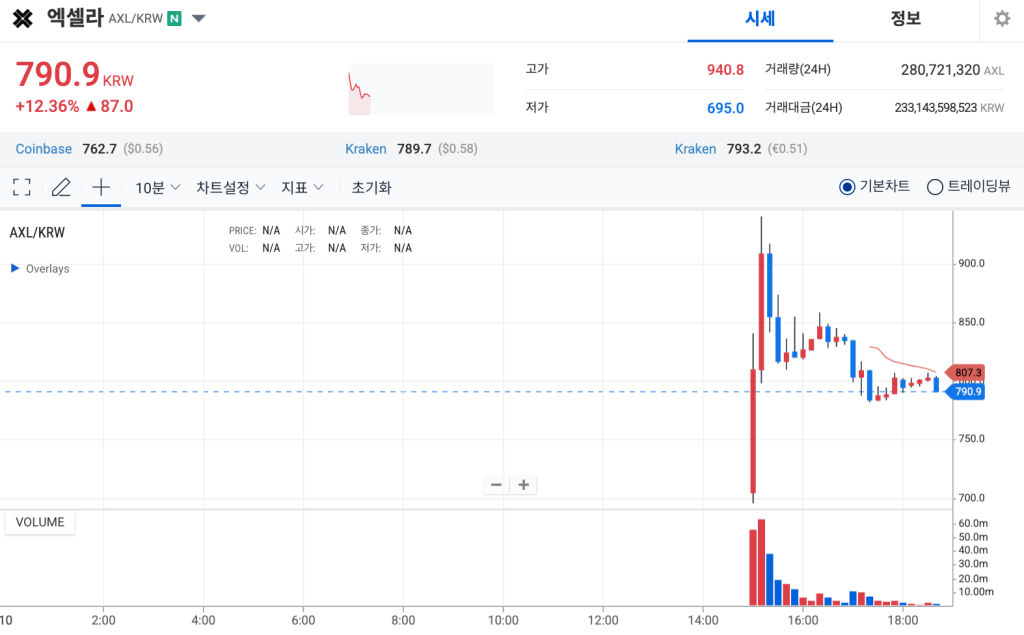Click the 초기화 reset button
The width and height of the screenshot is (1024, 635).
(x=372, y=187)
